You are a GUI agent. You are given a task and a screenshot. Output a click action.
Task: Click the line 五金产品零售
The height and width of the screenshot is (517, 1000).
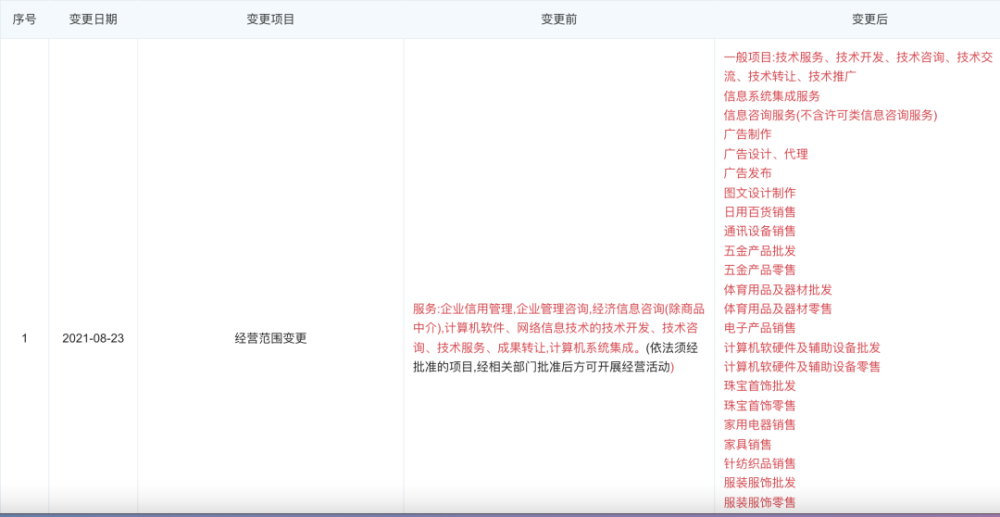[760, 270]
